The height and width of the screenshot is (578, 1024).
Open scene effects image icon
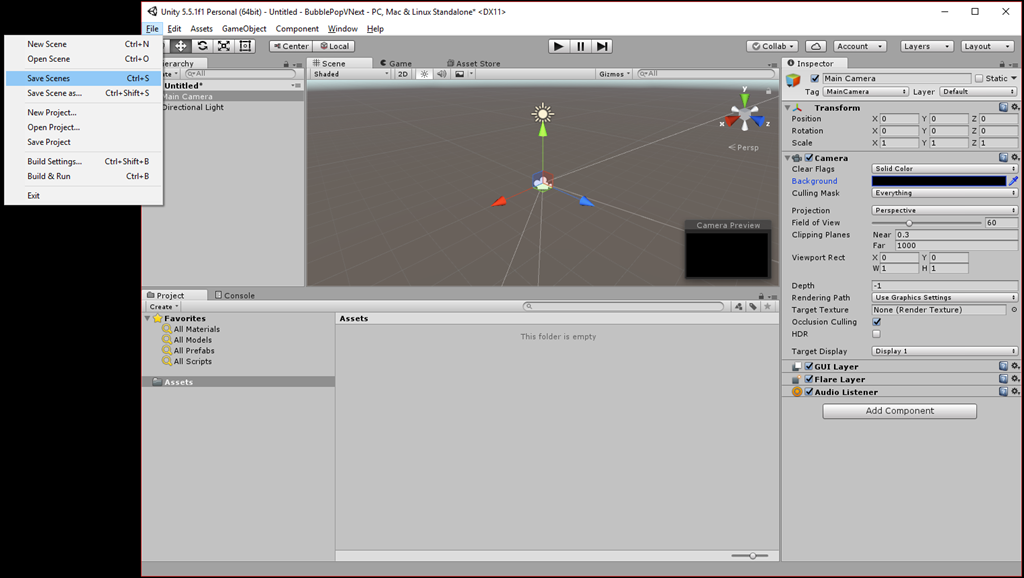460,74
